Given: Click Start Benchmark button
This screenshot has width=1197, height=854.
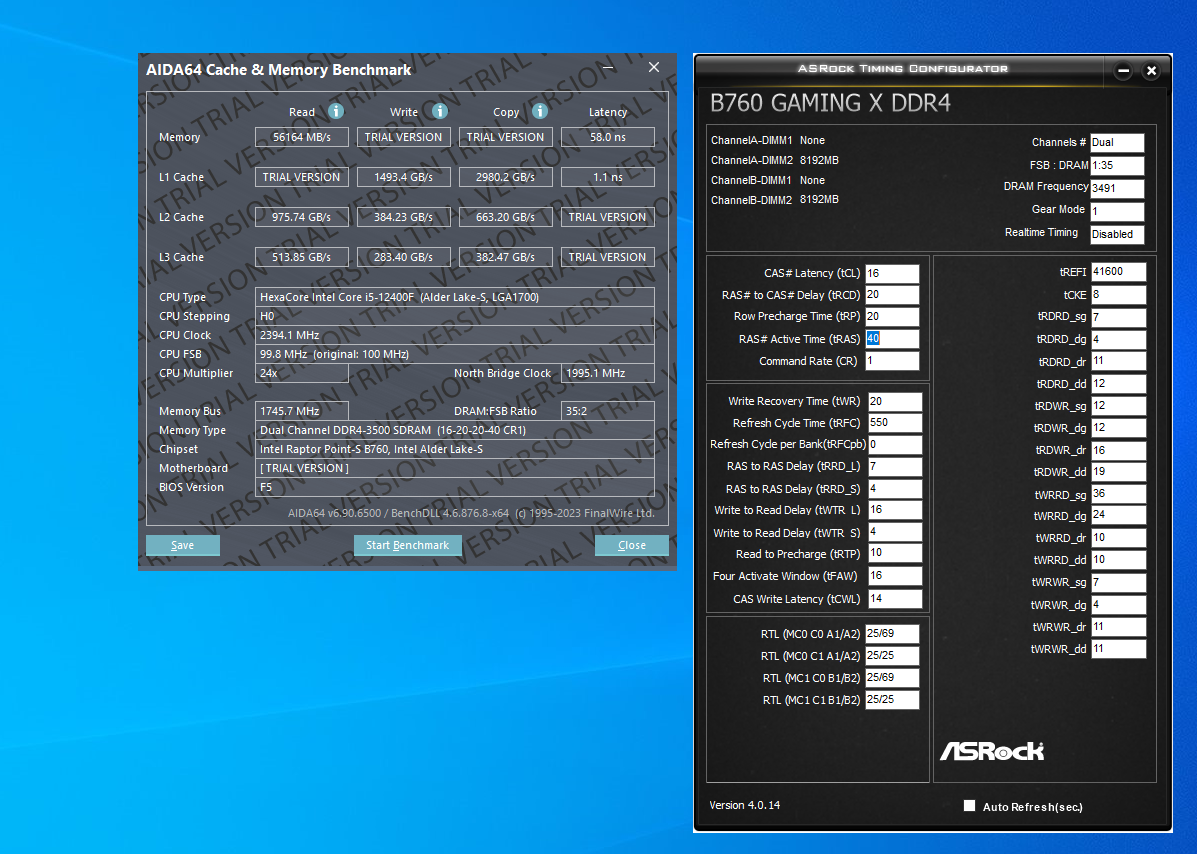Looking at the screenshot, I should tap(408, 545).
